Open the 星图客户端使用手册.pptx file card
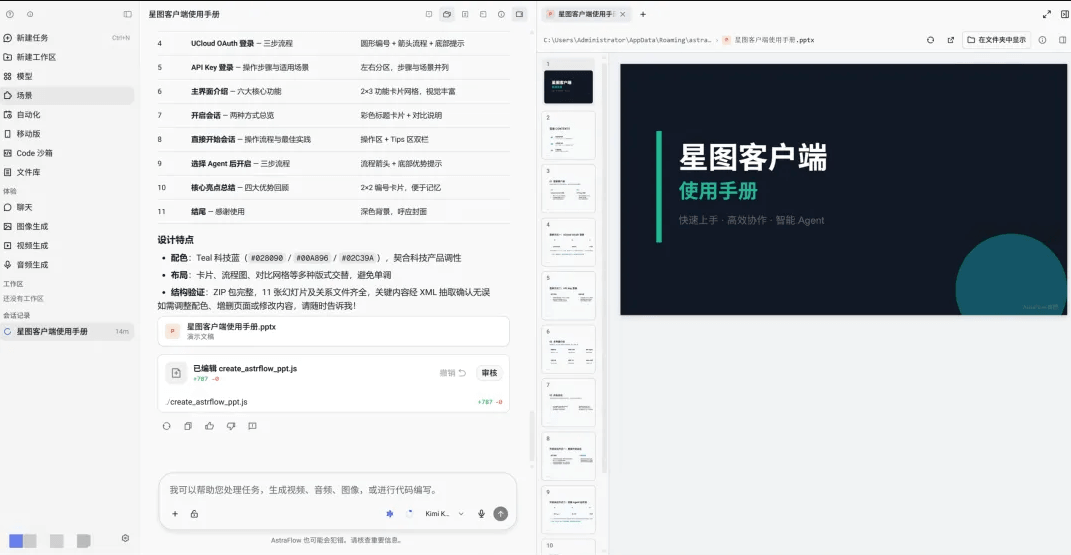 click(333, 331)
